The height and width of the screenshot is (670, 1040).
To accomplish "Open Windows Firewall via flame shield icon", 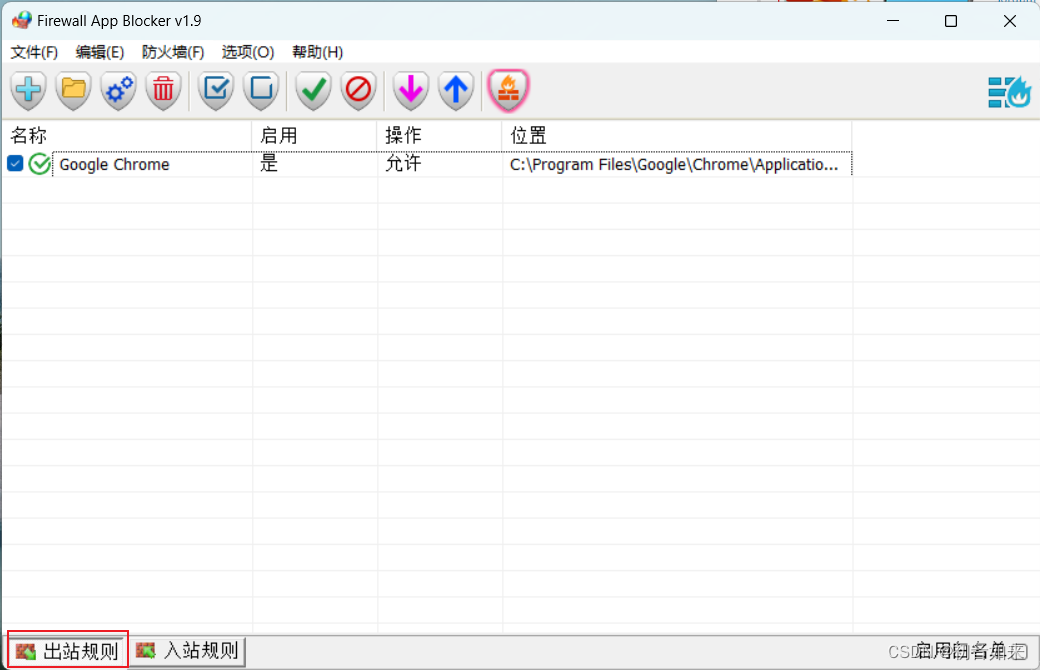I will pyautogui.click(x=508, y=90).
